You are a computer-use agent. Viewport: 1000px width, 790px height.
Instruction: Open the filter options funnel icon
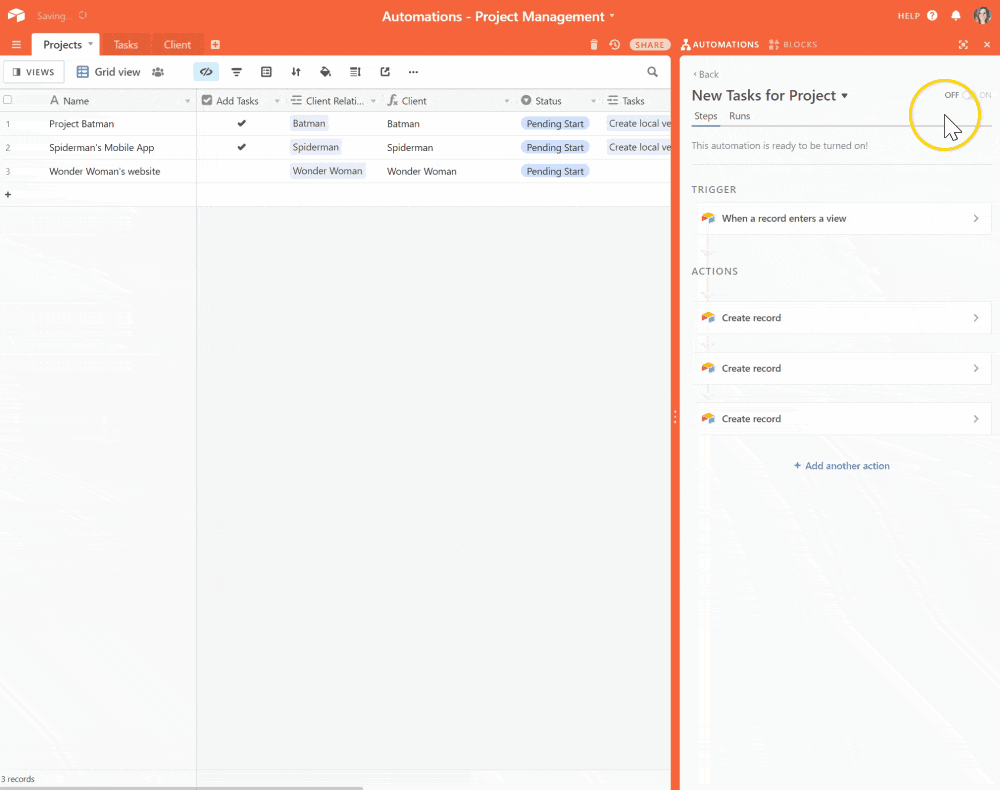[x=236, y=71]
